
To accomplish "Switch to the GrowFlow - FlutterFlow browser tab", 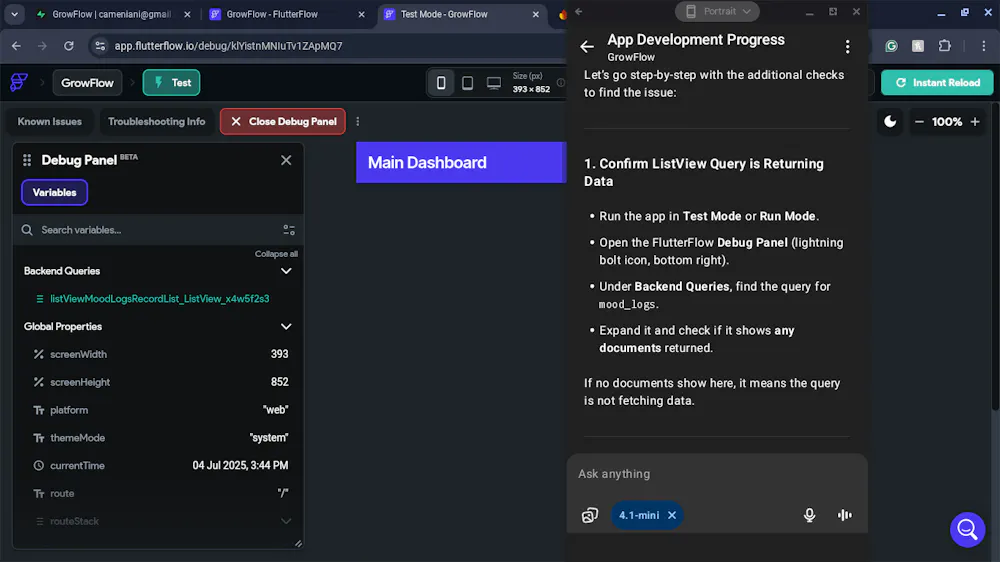I will coord(270,15).
